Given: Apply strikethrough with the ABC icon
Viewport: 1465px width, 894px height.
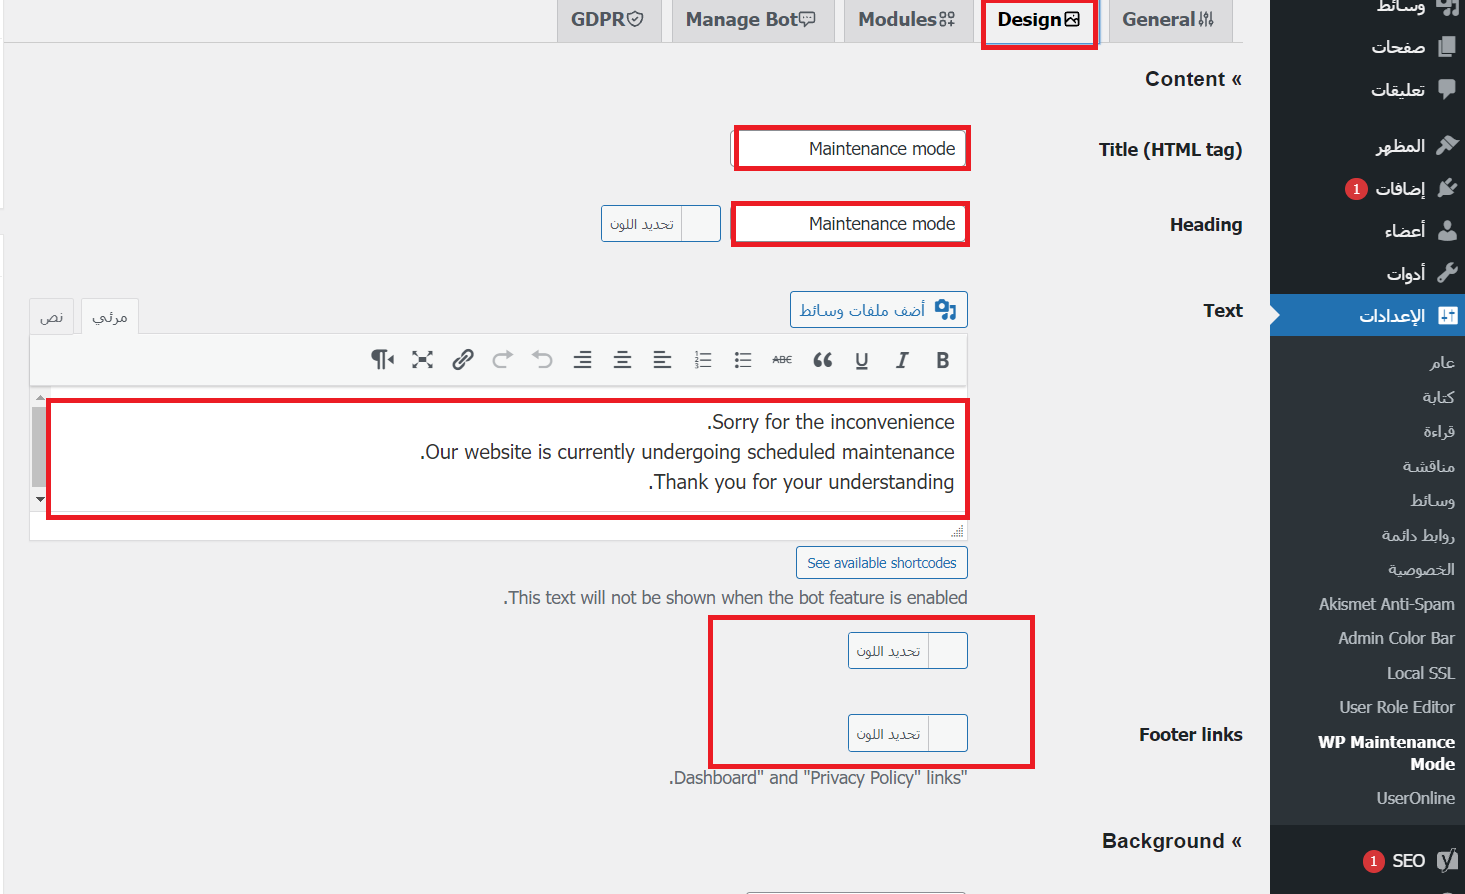Looking at the screenshot, I should pyautogui.click(x=782, y=360).
